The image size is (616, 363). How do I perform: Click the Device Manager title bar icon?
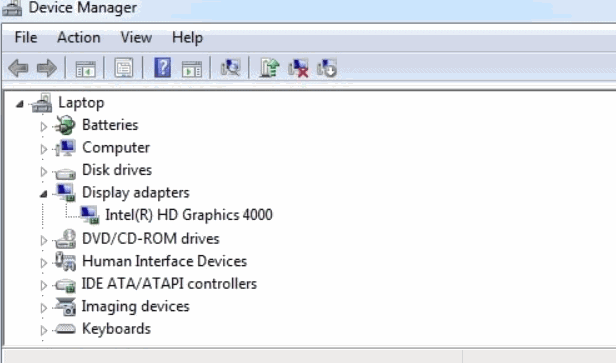coord(12,8)
